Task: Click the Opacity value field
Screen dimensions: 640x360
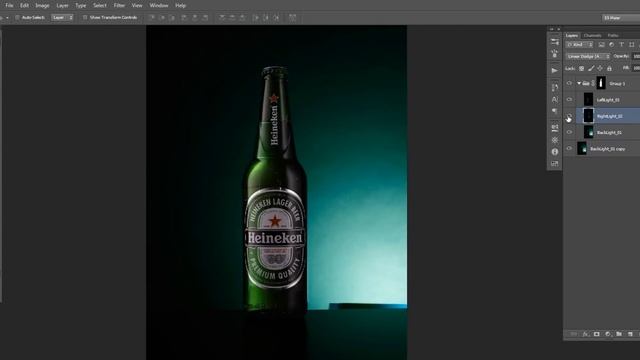Action: (636, 56)
